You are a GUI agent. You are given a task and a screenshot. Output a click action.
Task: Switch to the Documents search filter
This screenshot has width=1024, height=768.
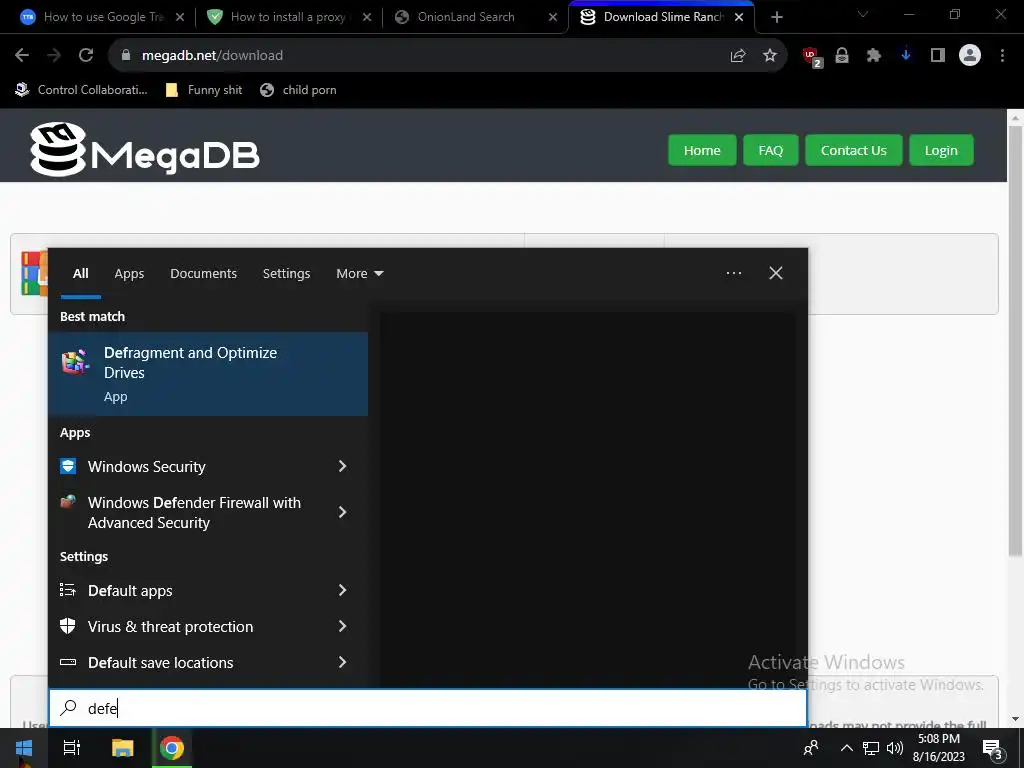[x=203, y=274]
